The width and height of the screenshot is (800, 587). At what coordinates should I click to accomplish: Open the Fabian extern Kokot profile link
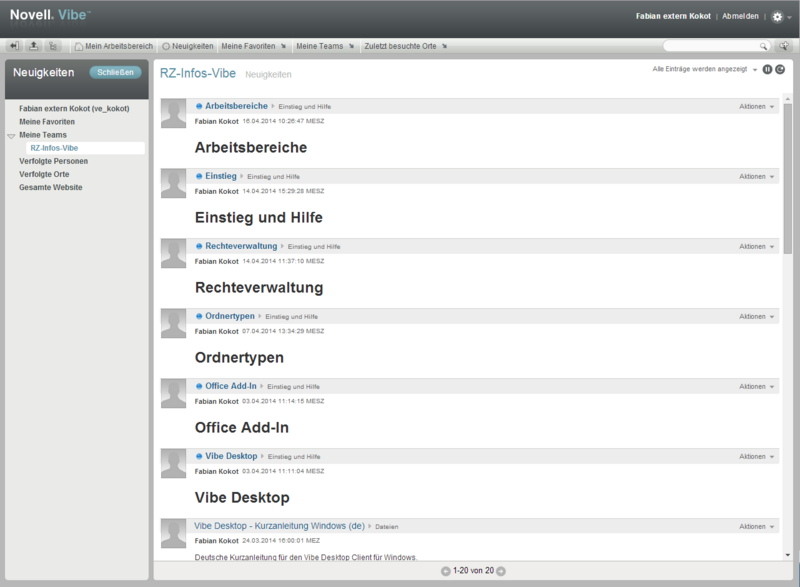pyautogui.click(x=673, y=16)
